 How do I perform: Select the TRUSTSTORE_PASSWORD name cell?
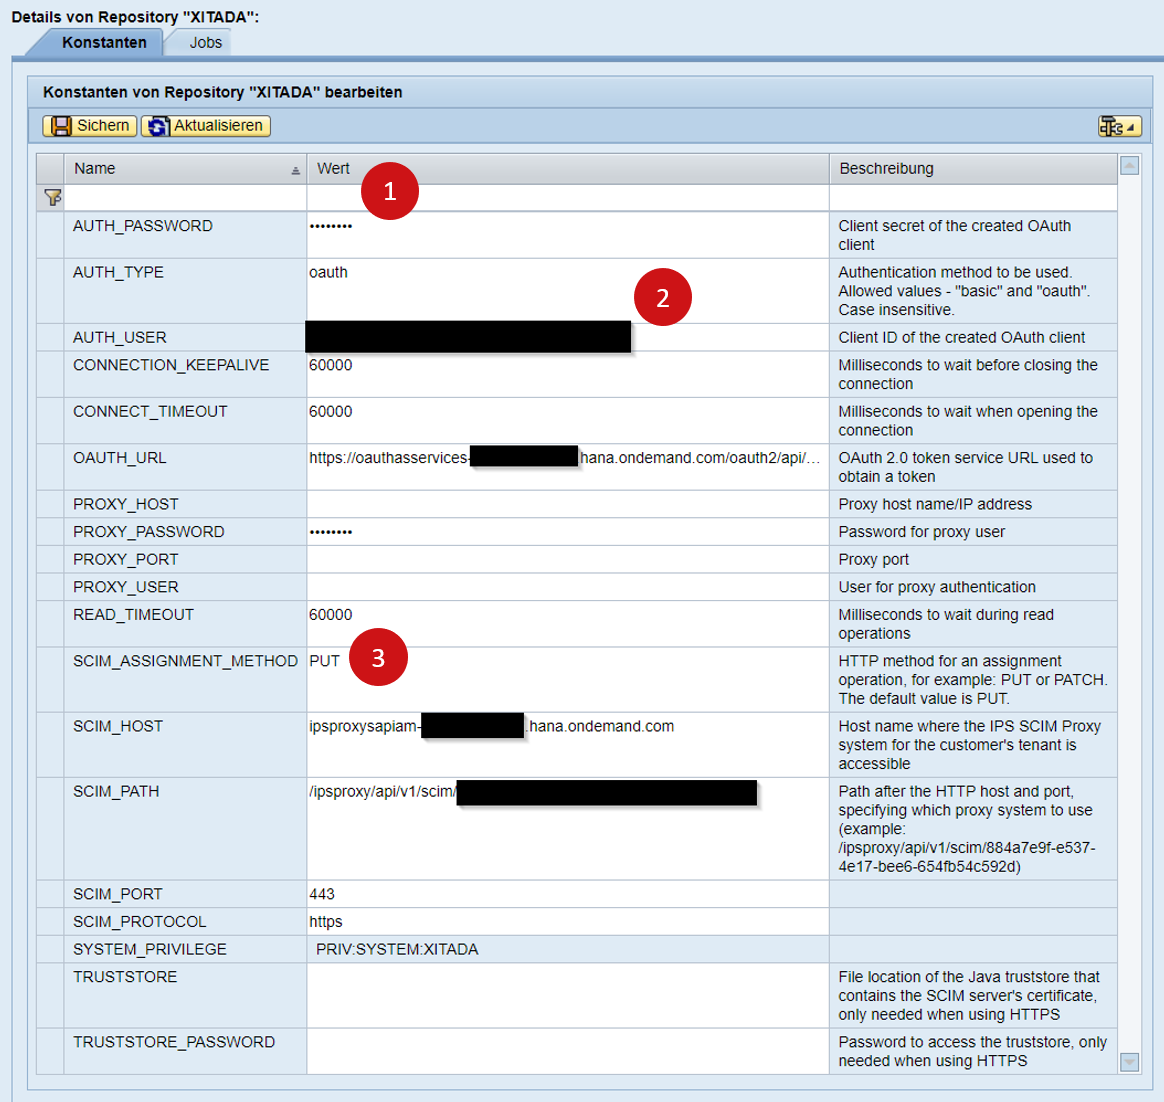point(185,1052)
